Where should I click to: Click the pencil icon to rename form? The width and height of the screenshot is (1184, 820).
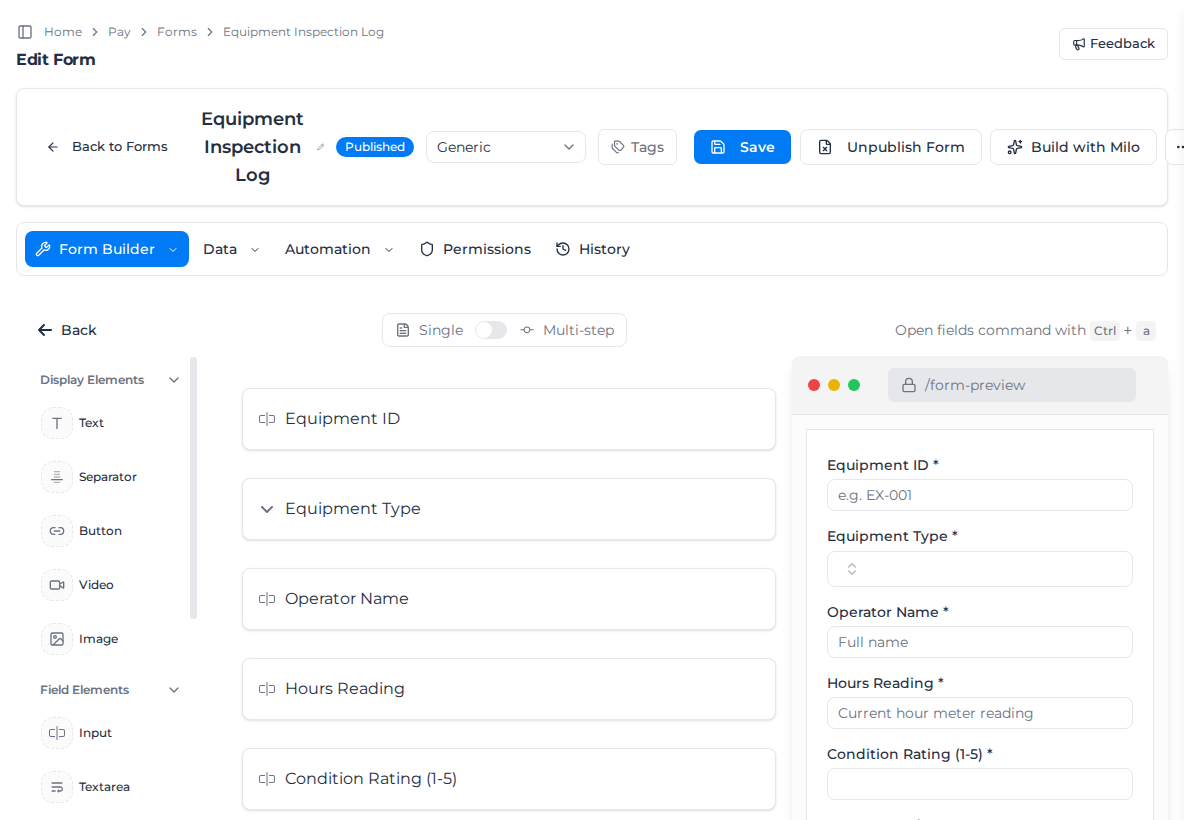point(320,147)
